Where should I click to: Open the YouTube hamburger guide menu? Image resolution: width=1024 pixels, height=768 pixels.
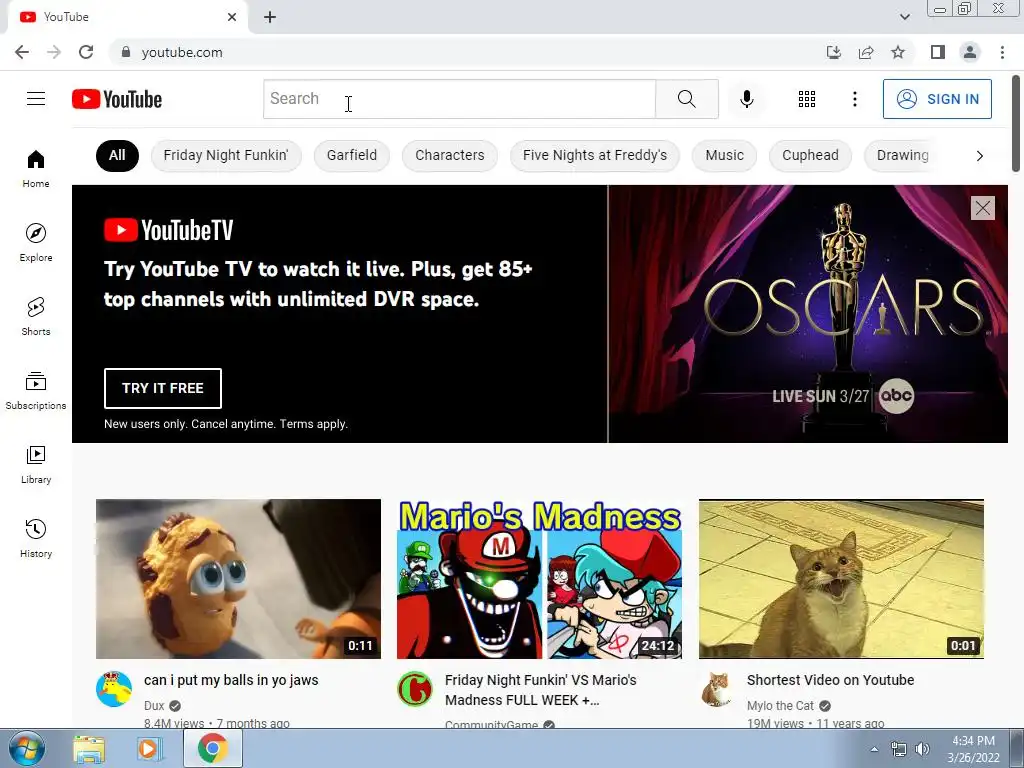(x=36, y=99)
